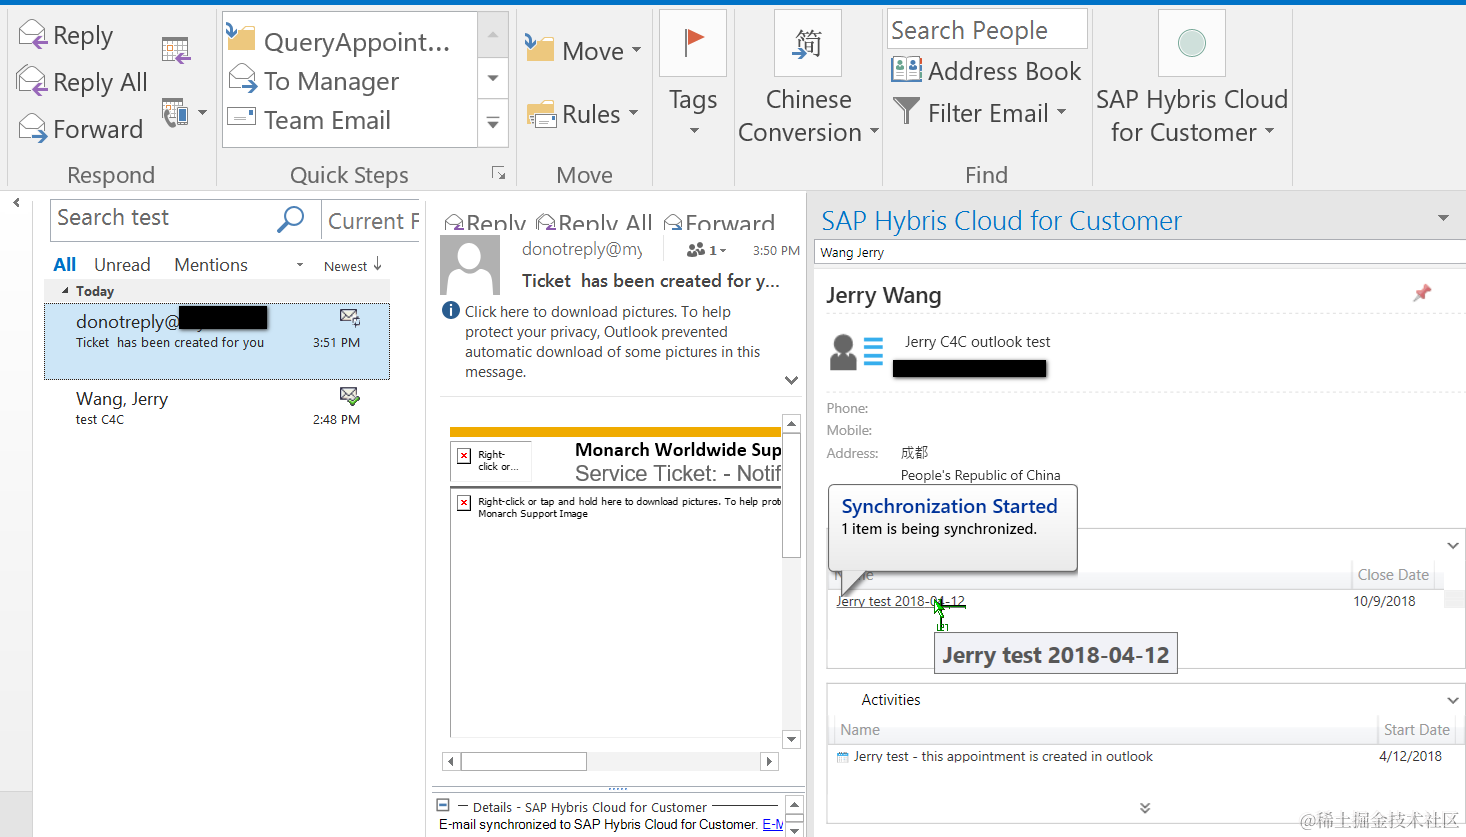Collapse the opportunities section chevron
The height and width of the screenshot is (837, 1466).
pos(1453,546)
